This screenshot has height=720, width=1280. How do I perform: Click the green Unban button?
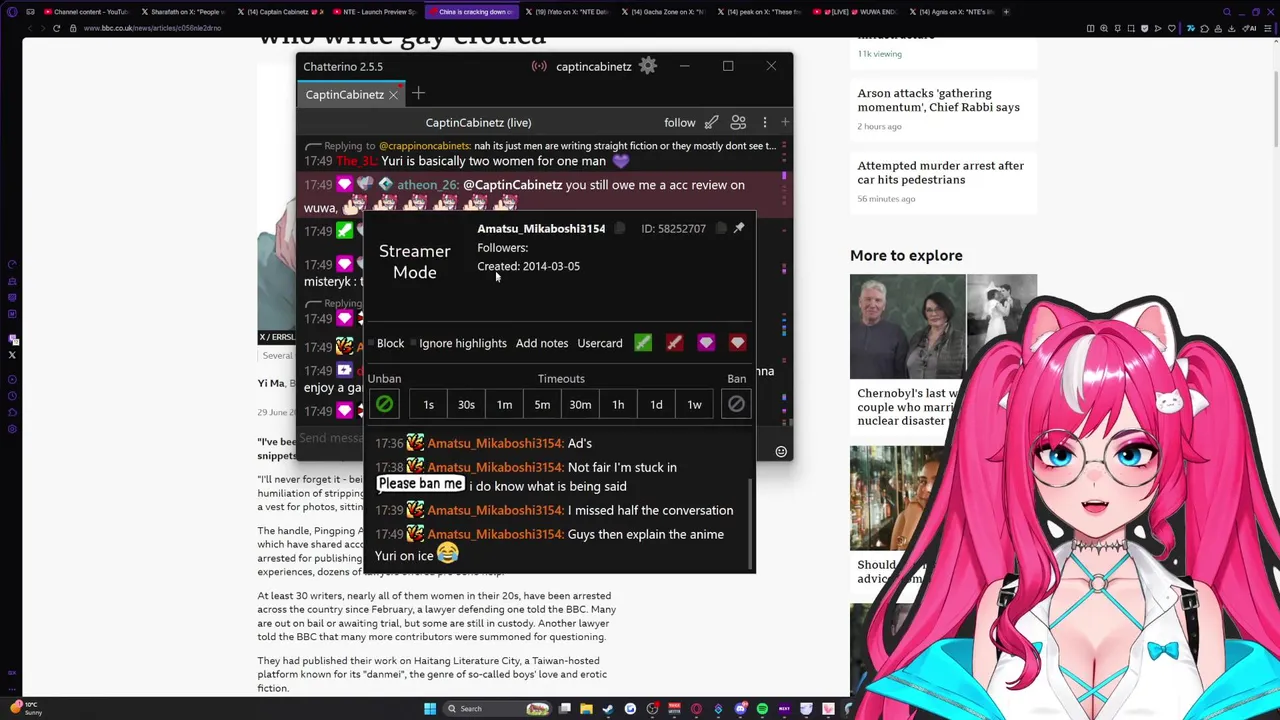point(384,404)
